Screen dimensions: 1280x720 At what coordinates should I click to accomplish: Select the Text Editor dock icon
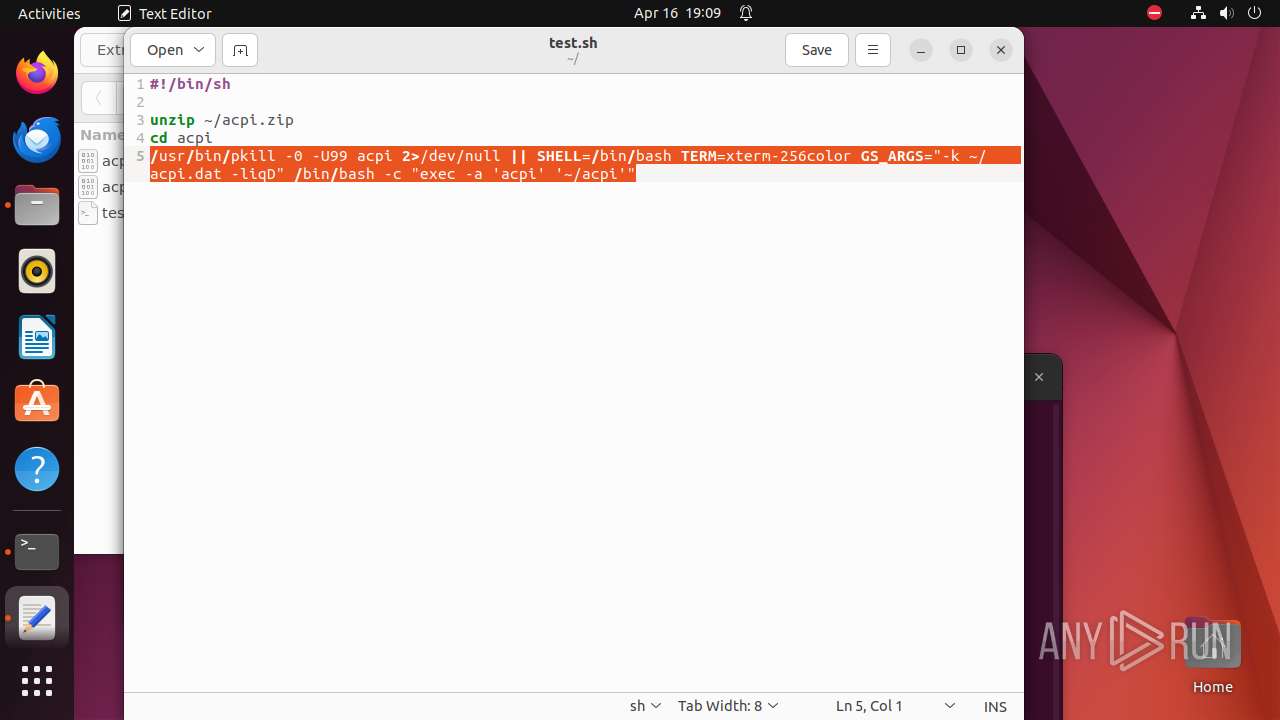[37, 617]
